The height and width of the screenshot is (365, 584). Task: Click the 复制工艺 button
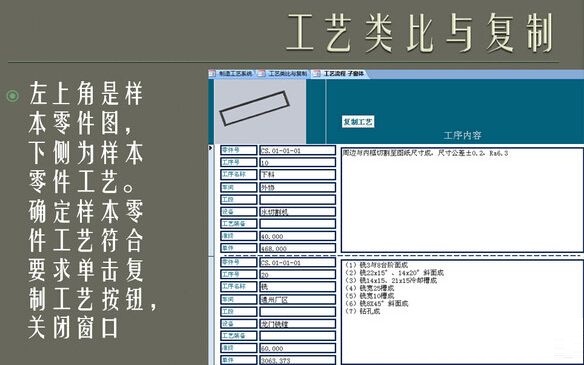click(x=358, y=122)
